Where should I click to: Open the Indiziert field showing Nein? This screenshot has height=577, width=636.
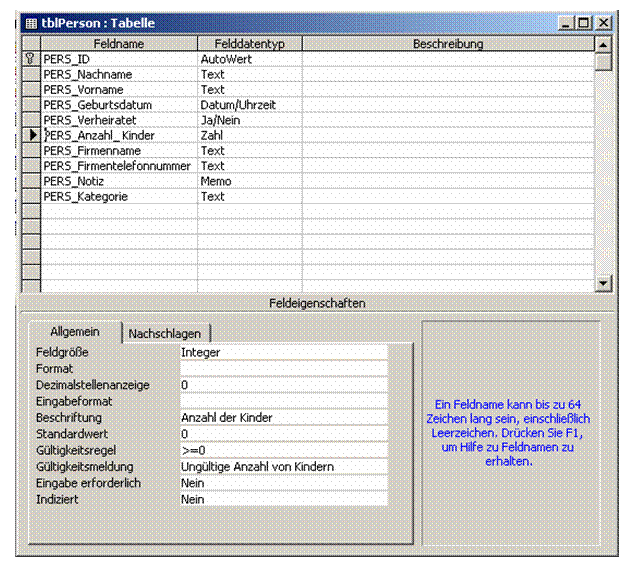284,499
